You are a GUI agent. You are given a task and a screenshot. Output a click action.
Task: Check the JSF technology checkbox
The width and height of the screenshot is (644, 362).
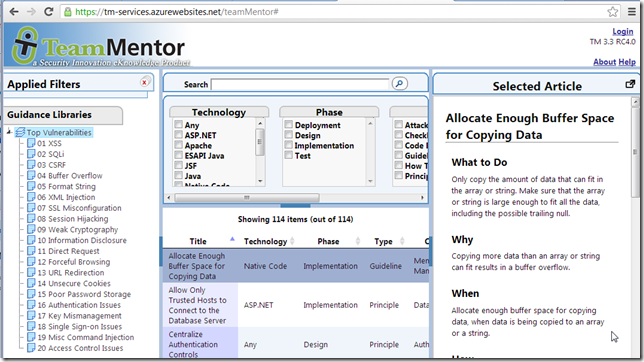[x=178, y=165]
